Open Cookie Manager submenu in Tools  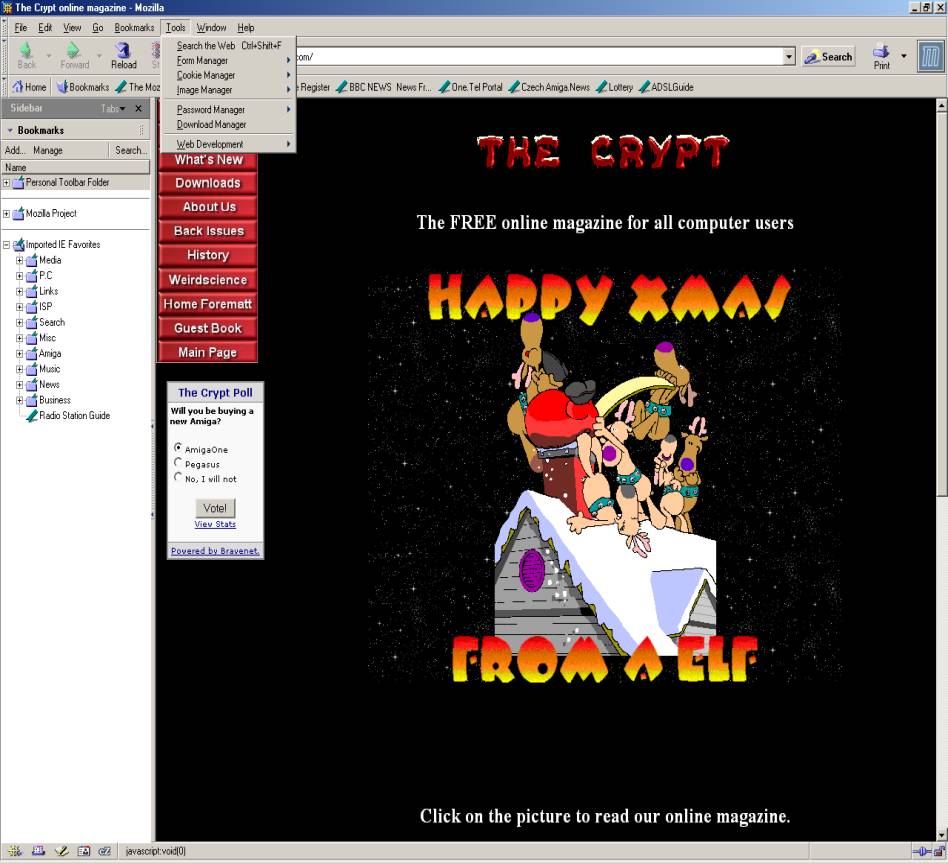coord(206,75)
